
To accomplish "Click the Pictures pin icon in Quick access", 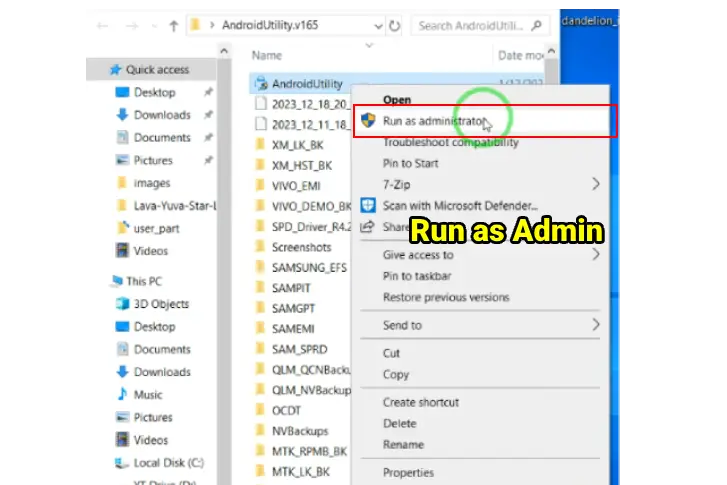I will click(x=208, y=160).
